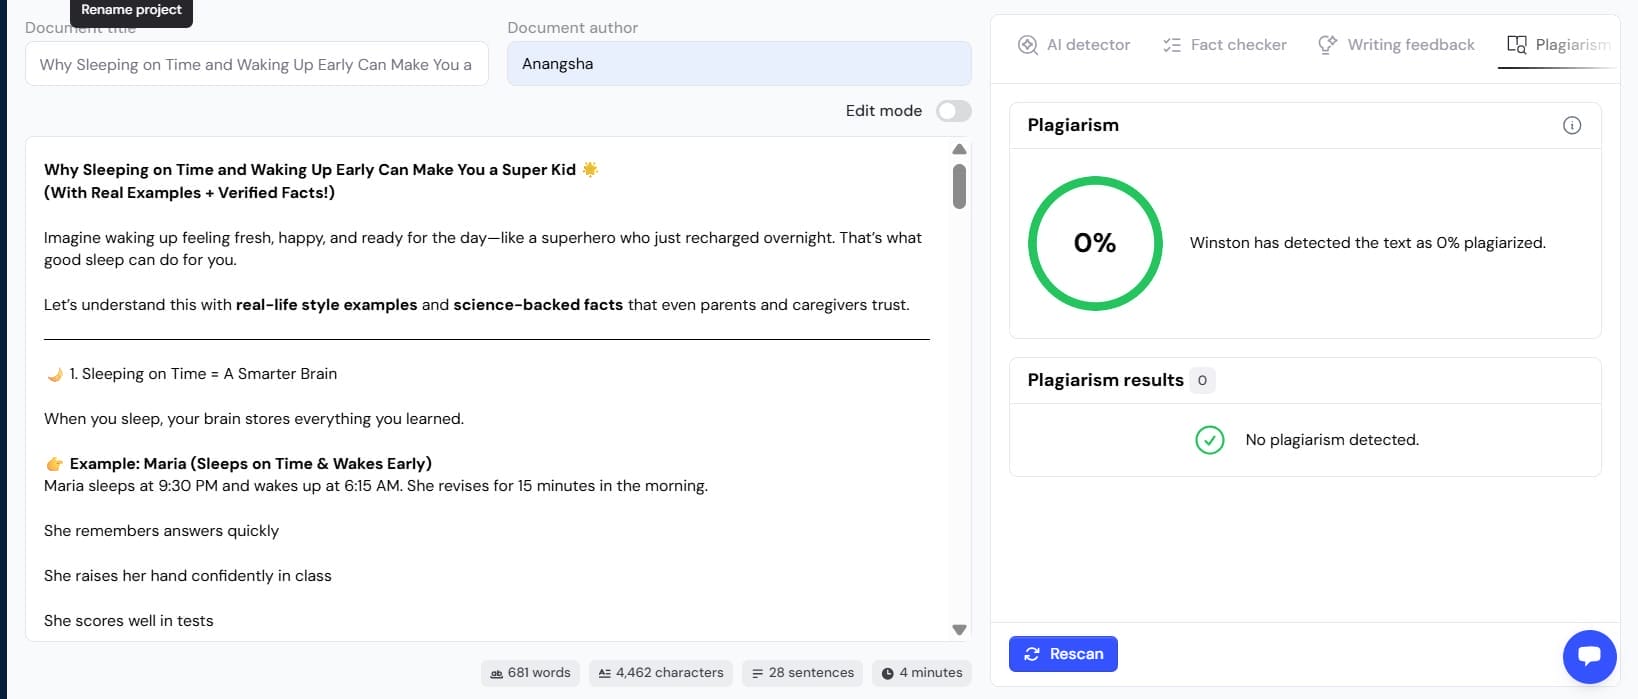1638x699 pixels.
Task: Open the Plagiarism info icon
Action: tap(1572, 125)
